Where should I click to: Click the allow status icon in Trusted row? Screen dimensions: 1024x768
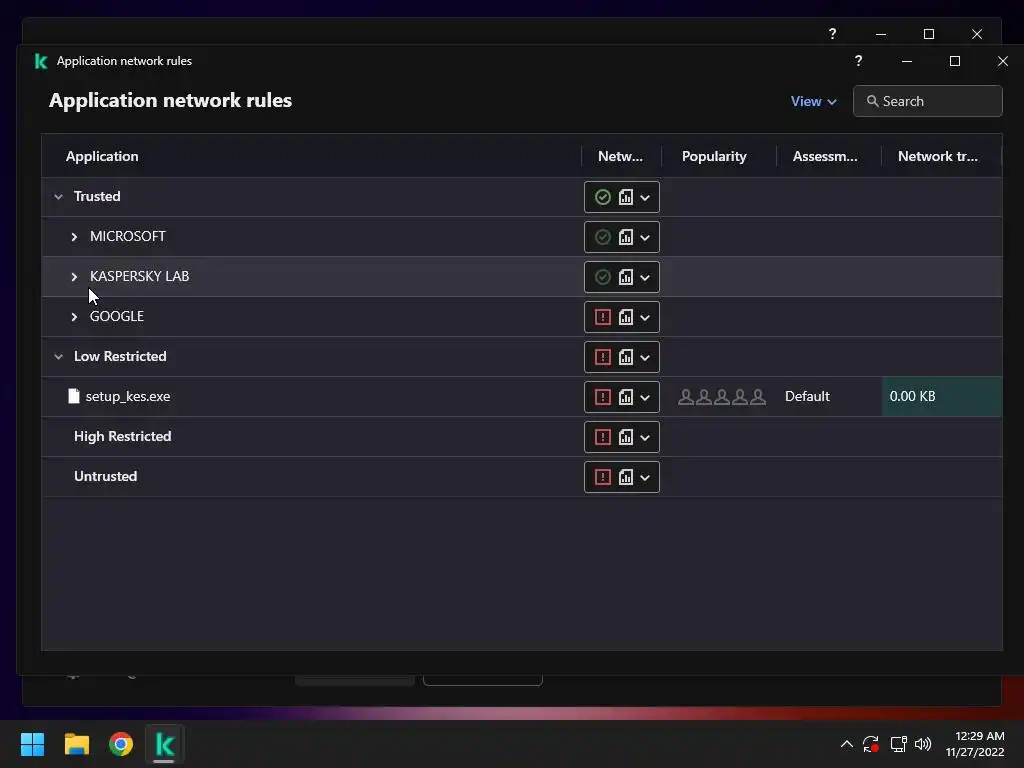click(x=603, y=197)
